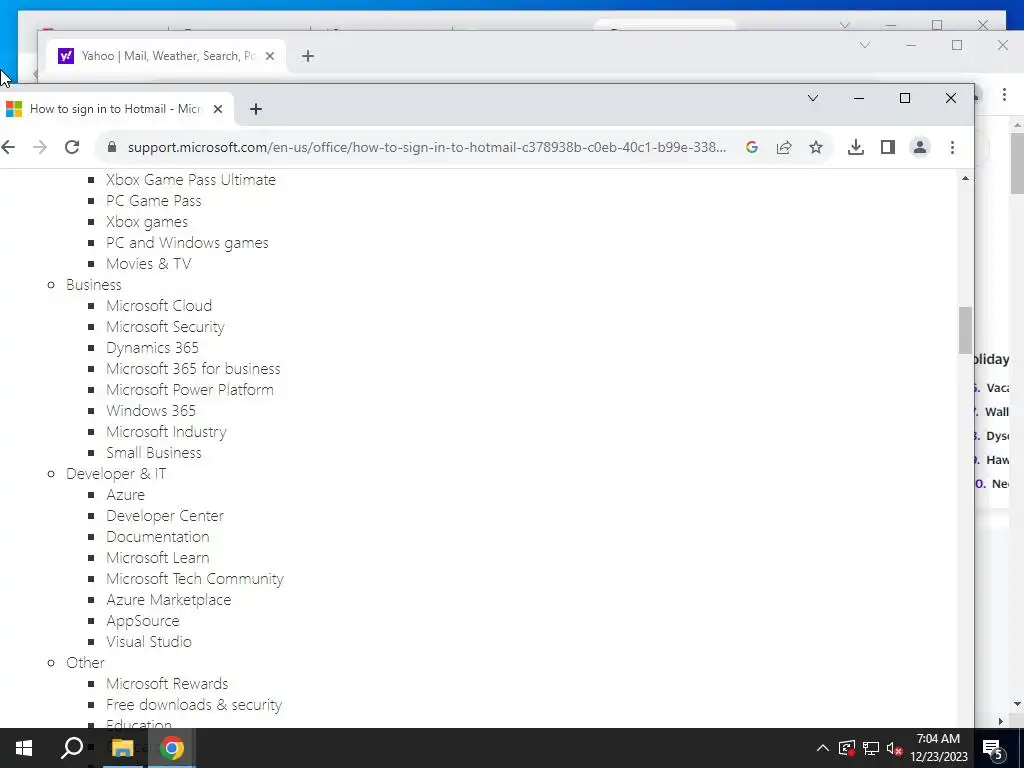Add a new tab in the Yahoo window

point(308,56)
